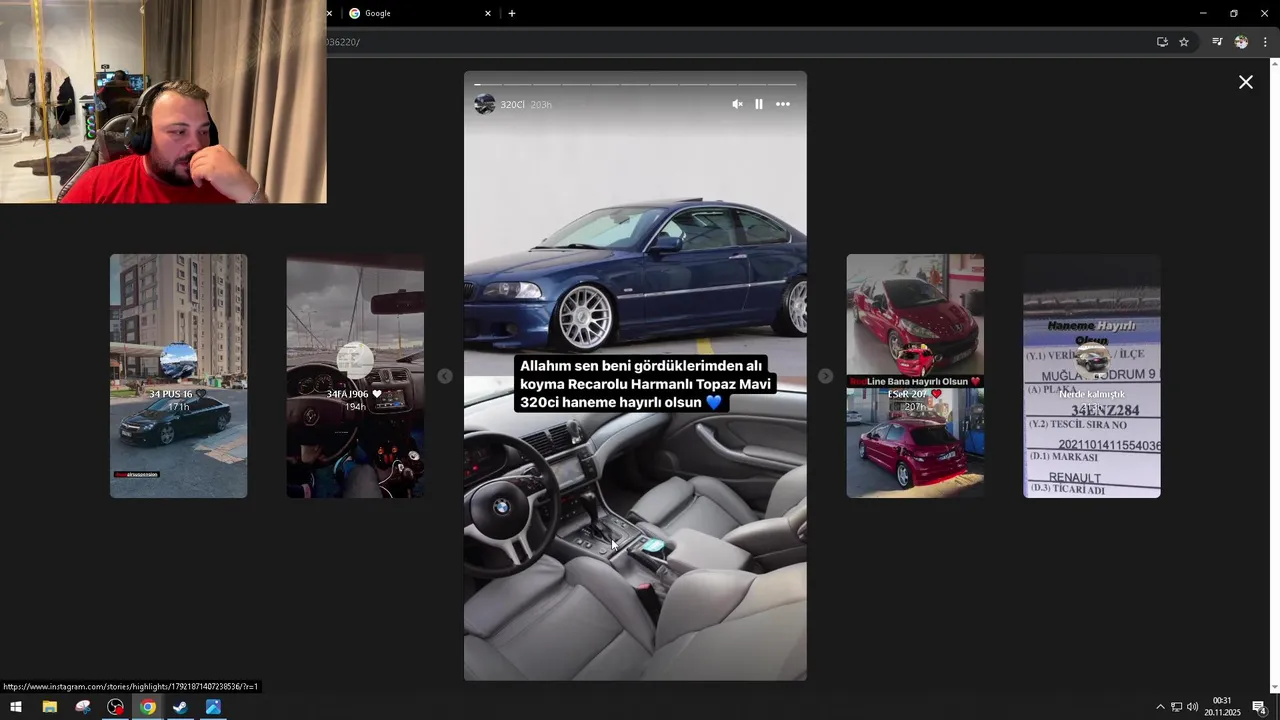Screen dimensions: 1280x720
Task: Show hidden system tray icons
Action: (1160, 707)
